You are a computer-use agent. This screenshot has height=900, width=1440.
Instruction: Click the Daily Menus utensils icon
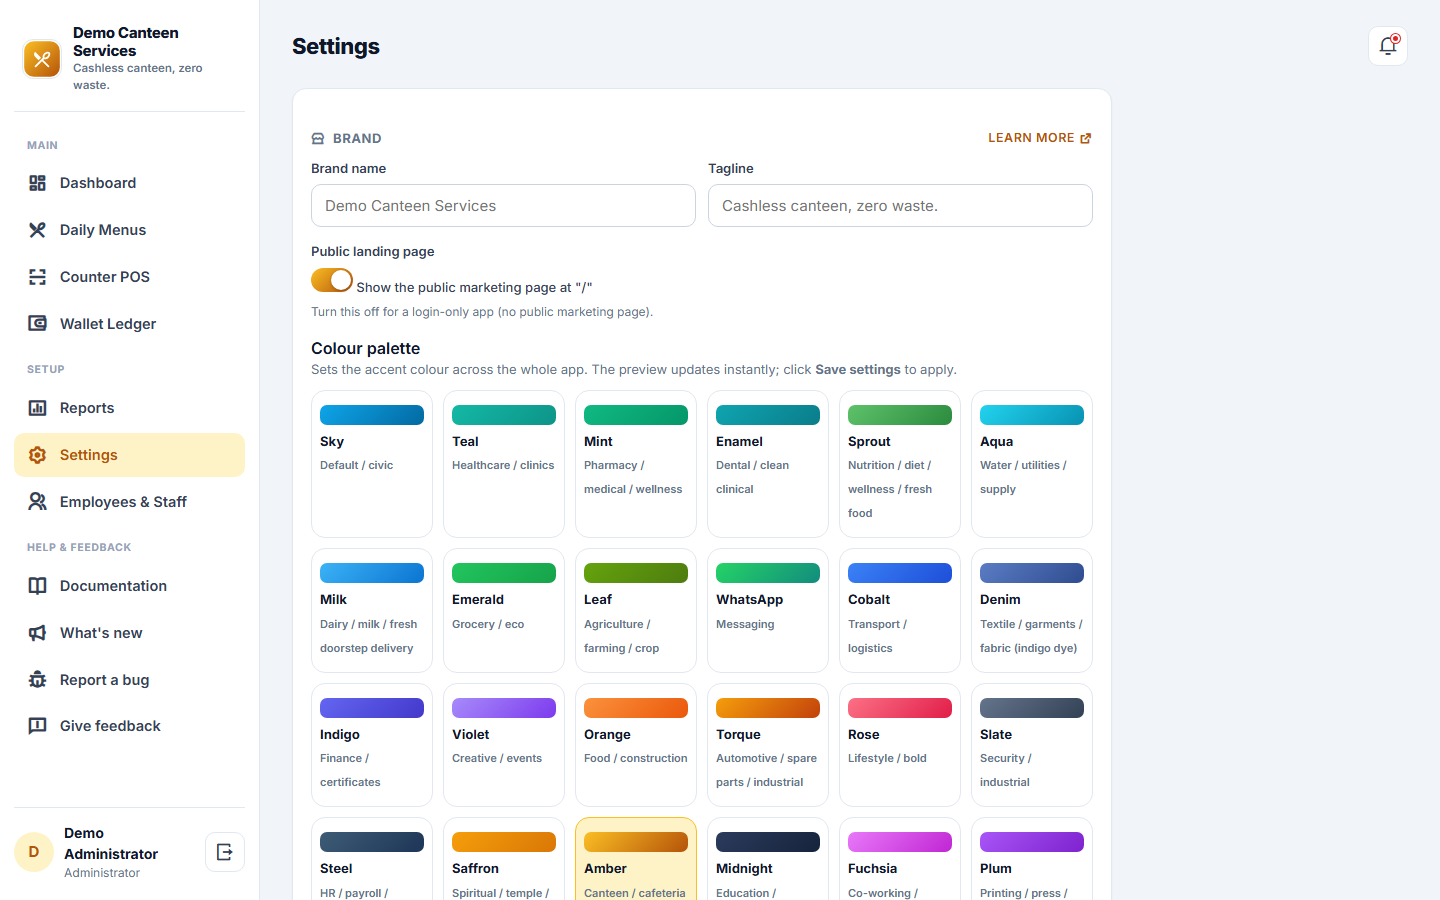tap(37, 230)
